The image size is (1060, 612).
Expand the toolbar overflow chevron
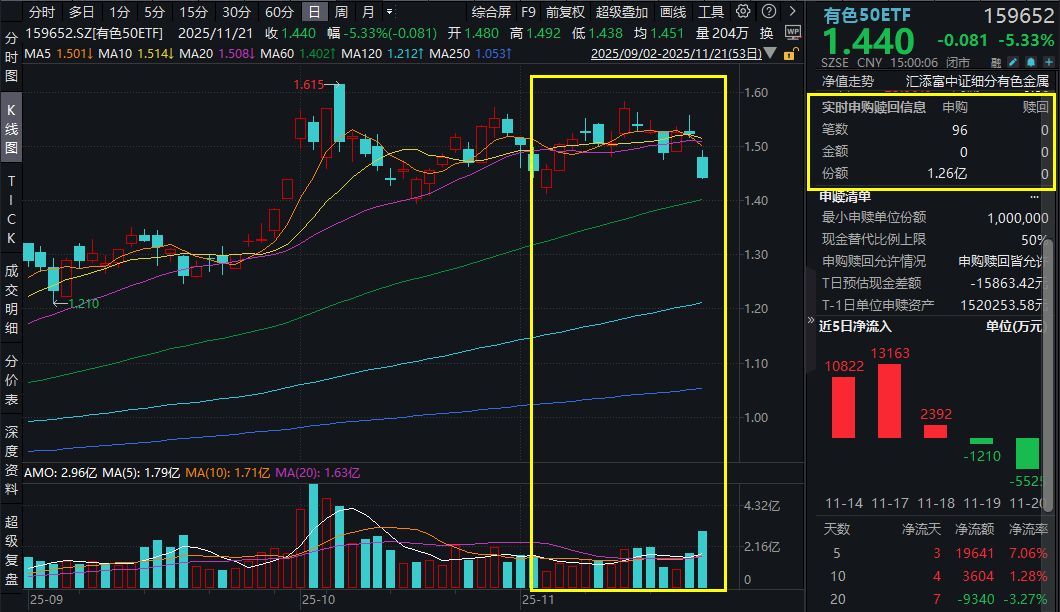(792, 10)
